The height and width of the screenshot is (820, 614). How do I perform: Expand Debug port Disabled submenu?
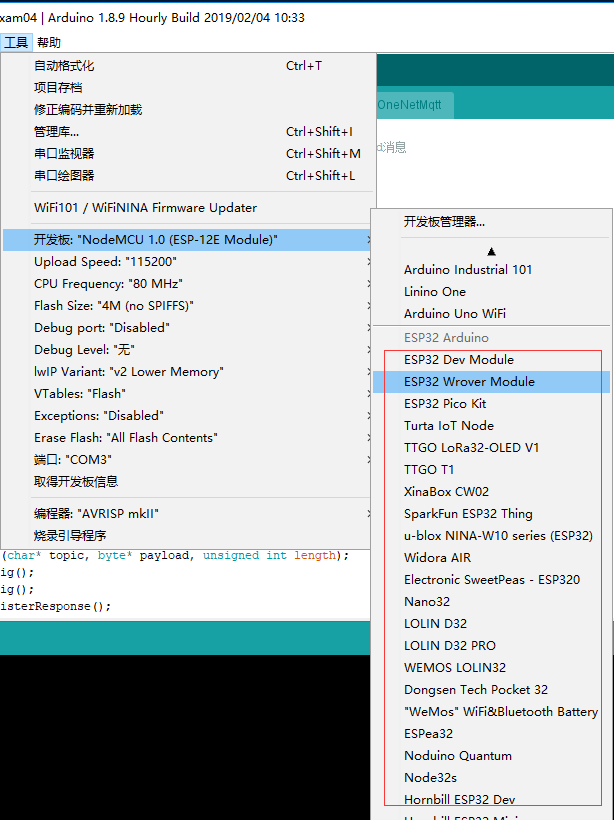coord(188,328)
